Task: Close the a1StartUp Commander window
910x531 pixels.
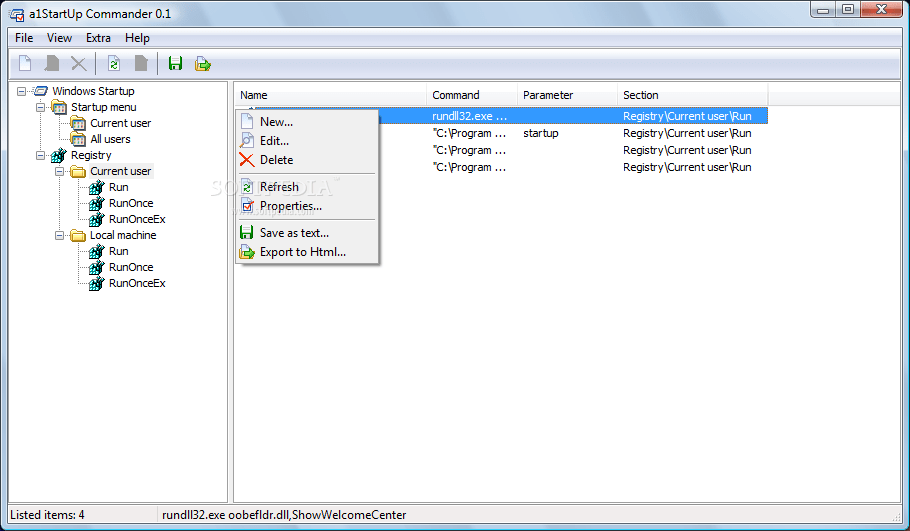Action: 881,10
